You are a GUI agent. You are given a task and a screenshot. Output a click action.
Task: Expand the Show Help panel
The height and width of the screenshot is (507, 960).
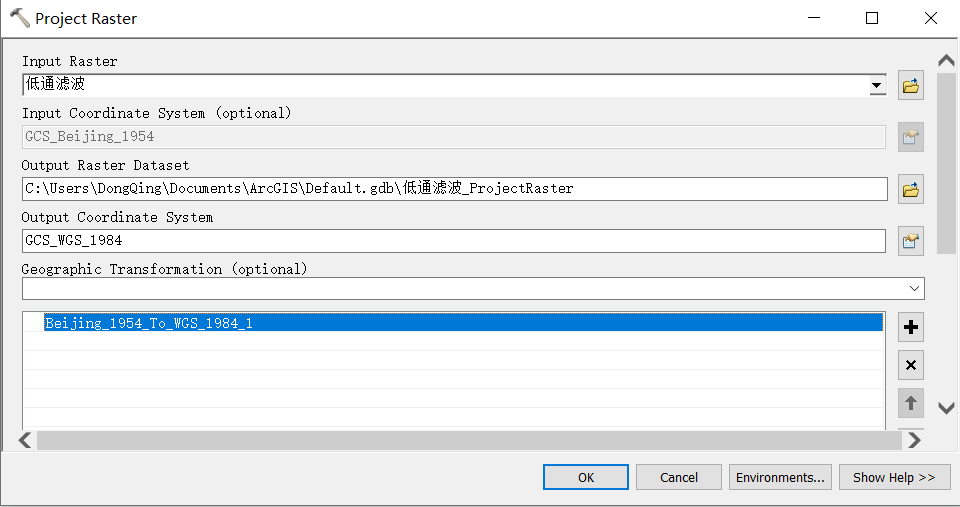894,477
